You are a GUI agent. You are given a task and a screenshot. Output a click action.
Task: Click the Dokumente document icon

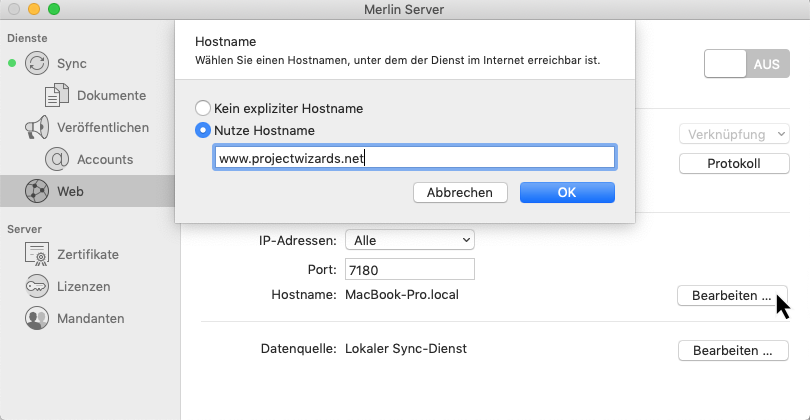pos(57,96)
